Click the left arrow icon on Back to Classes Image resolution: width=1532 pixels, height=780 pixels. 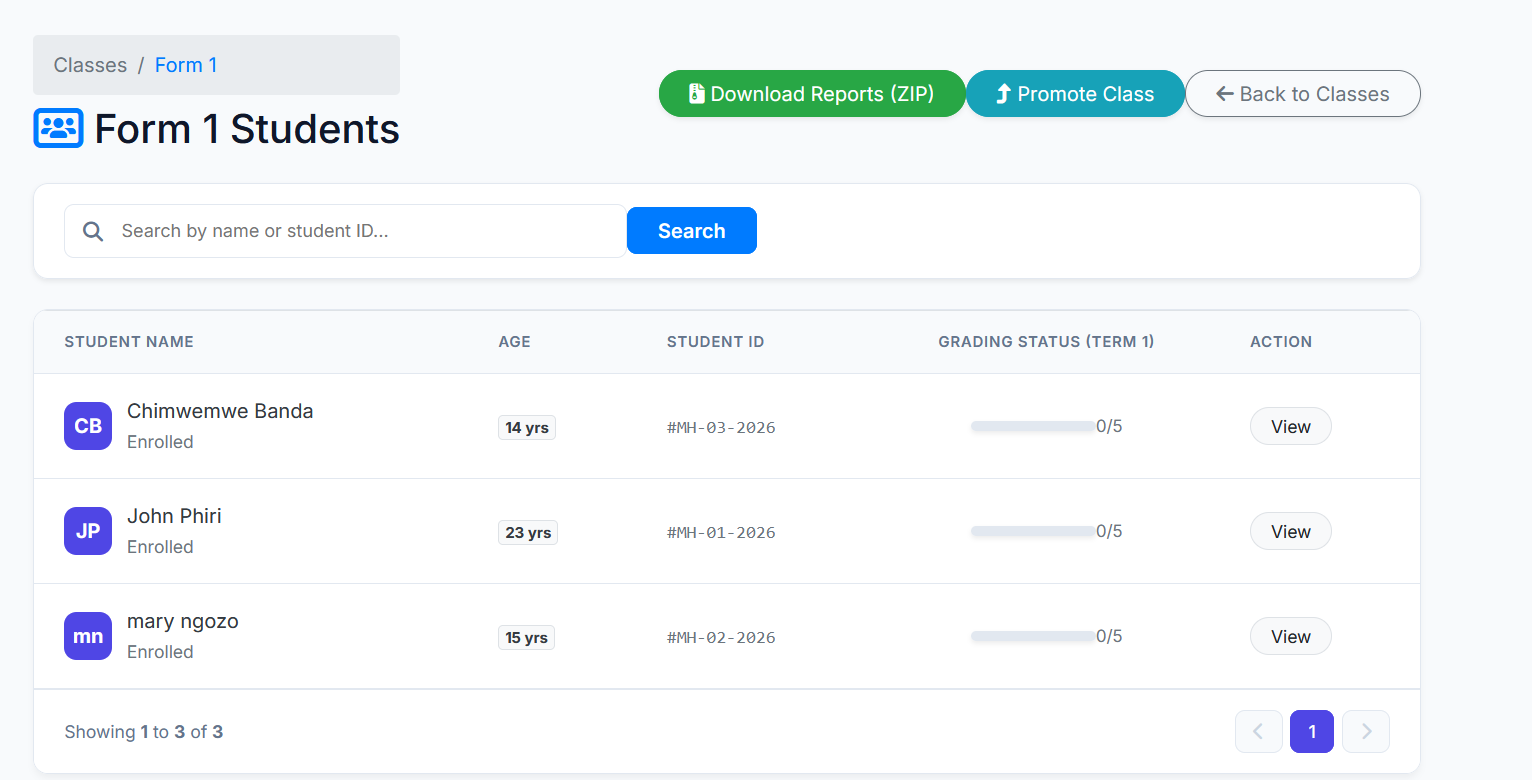click(1224, 94)
